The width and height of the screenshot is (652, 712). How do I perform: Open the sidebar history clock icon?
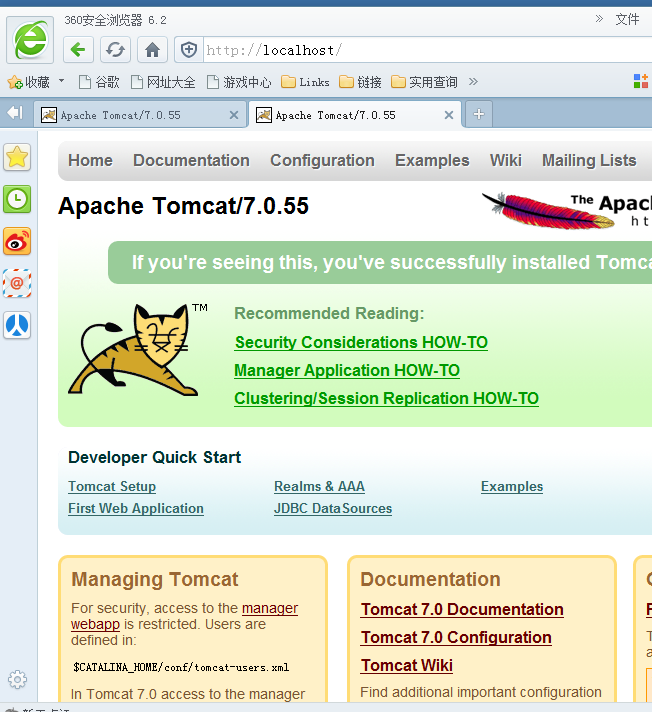tap(17, 199)
